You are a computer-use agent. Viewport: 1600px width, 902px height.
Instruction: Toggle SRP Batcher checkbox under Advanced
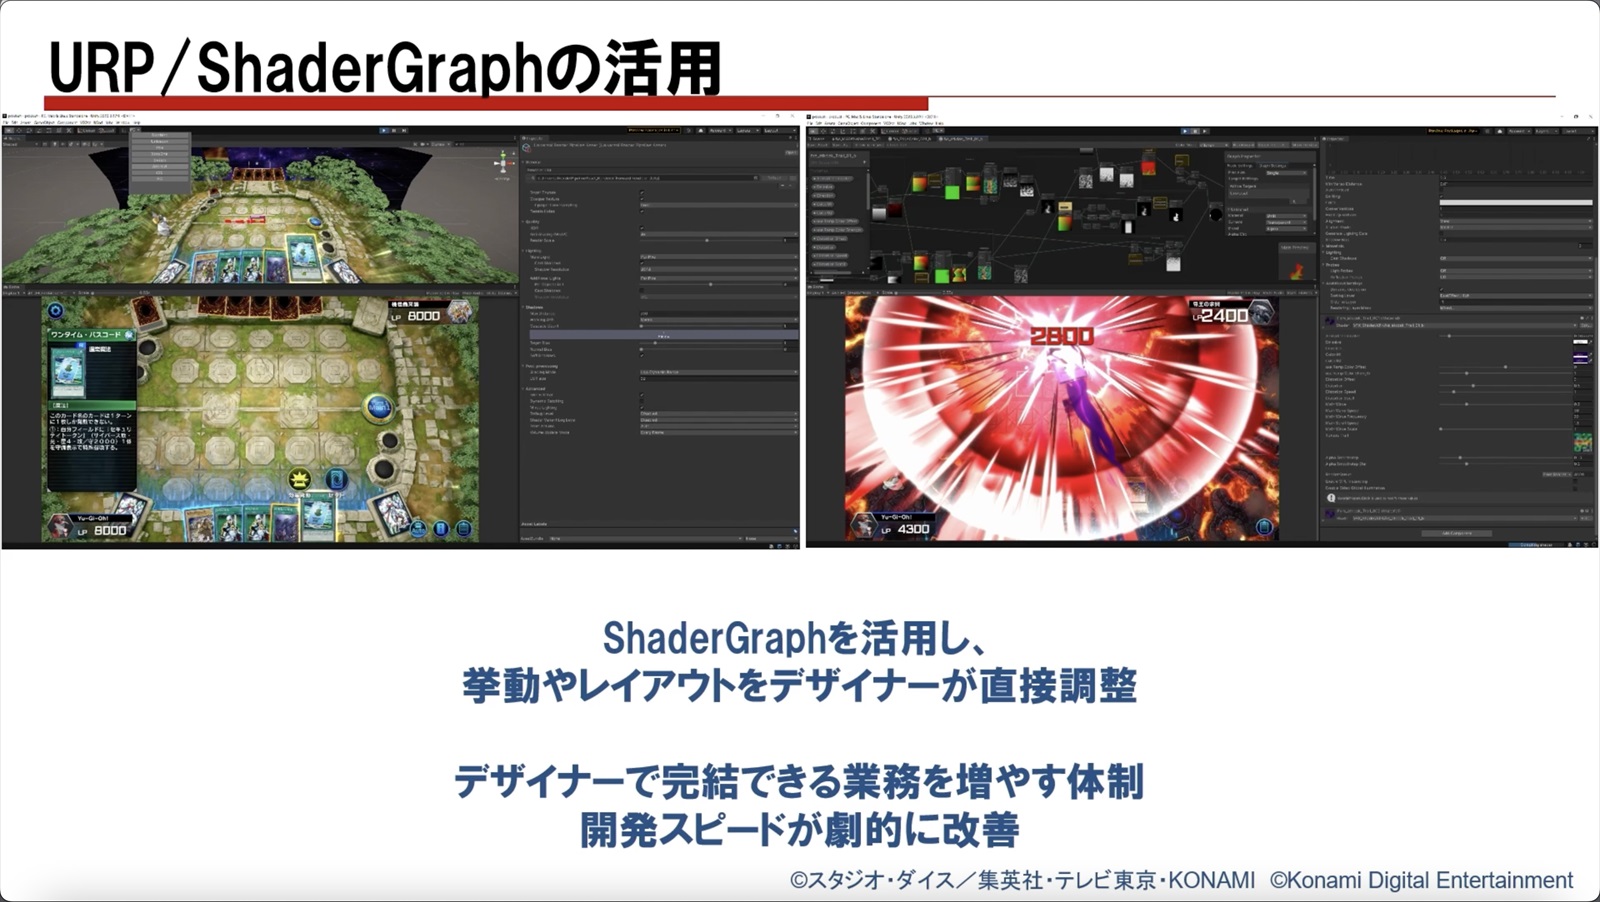tap(642, 395)
